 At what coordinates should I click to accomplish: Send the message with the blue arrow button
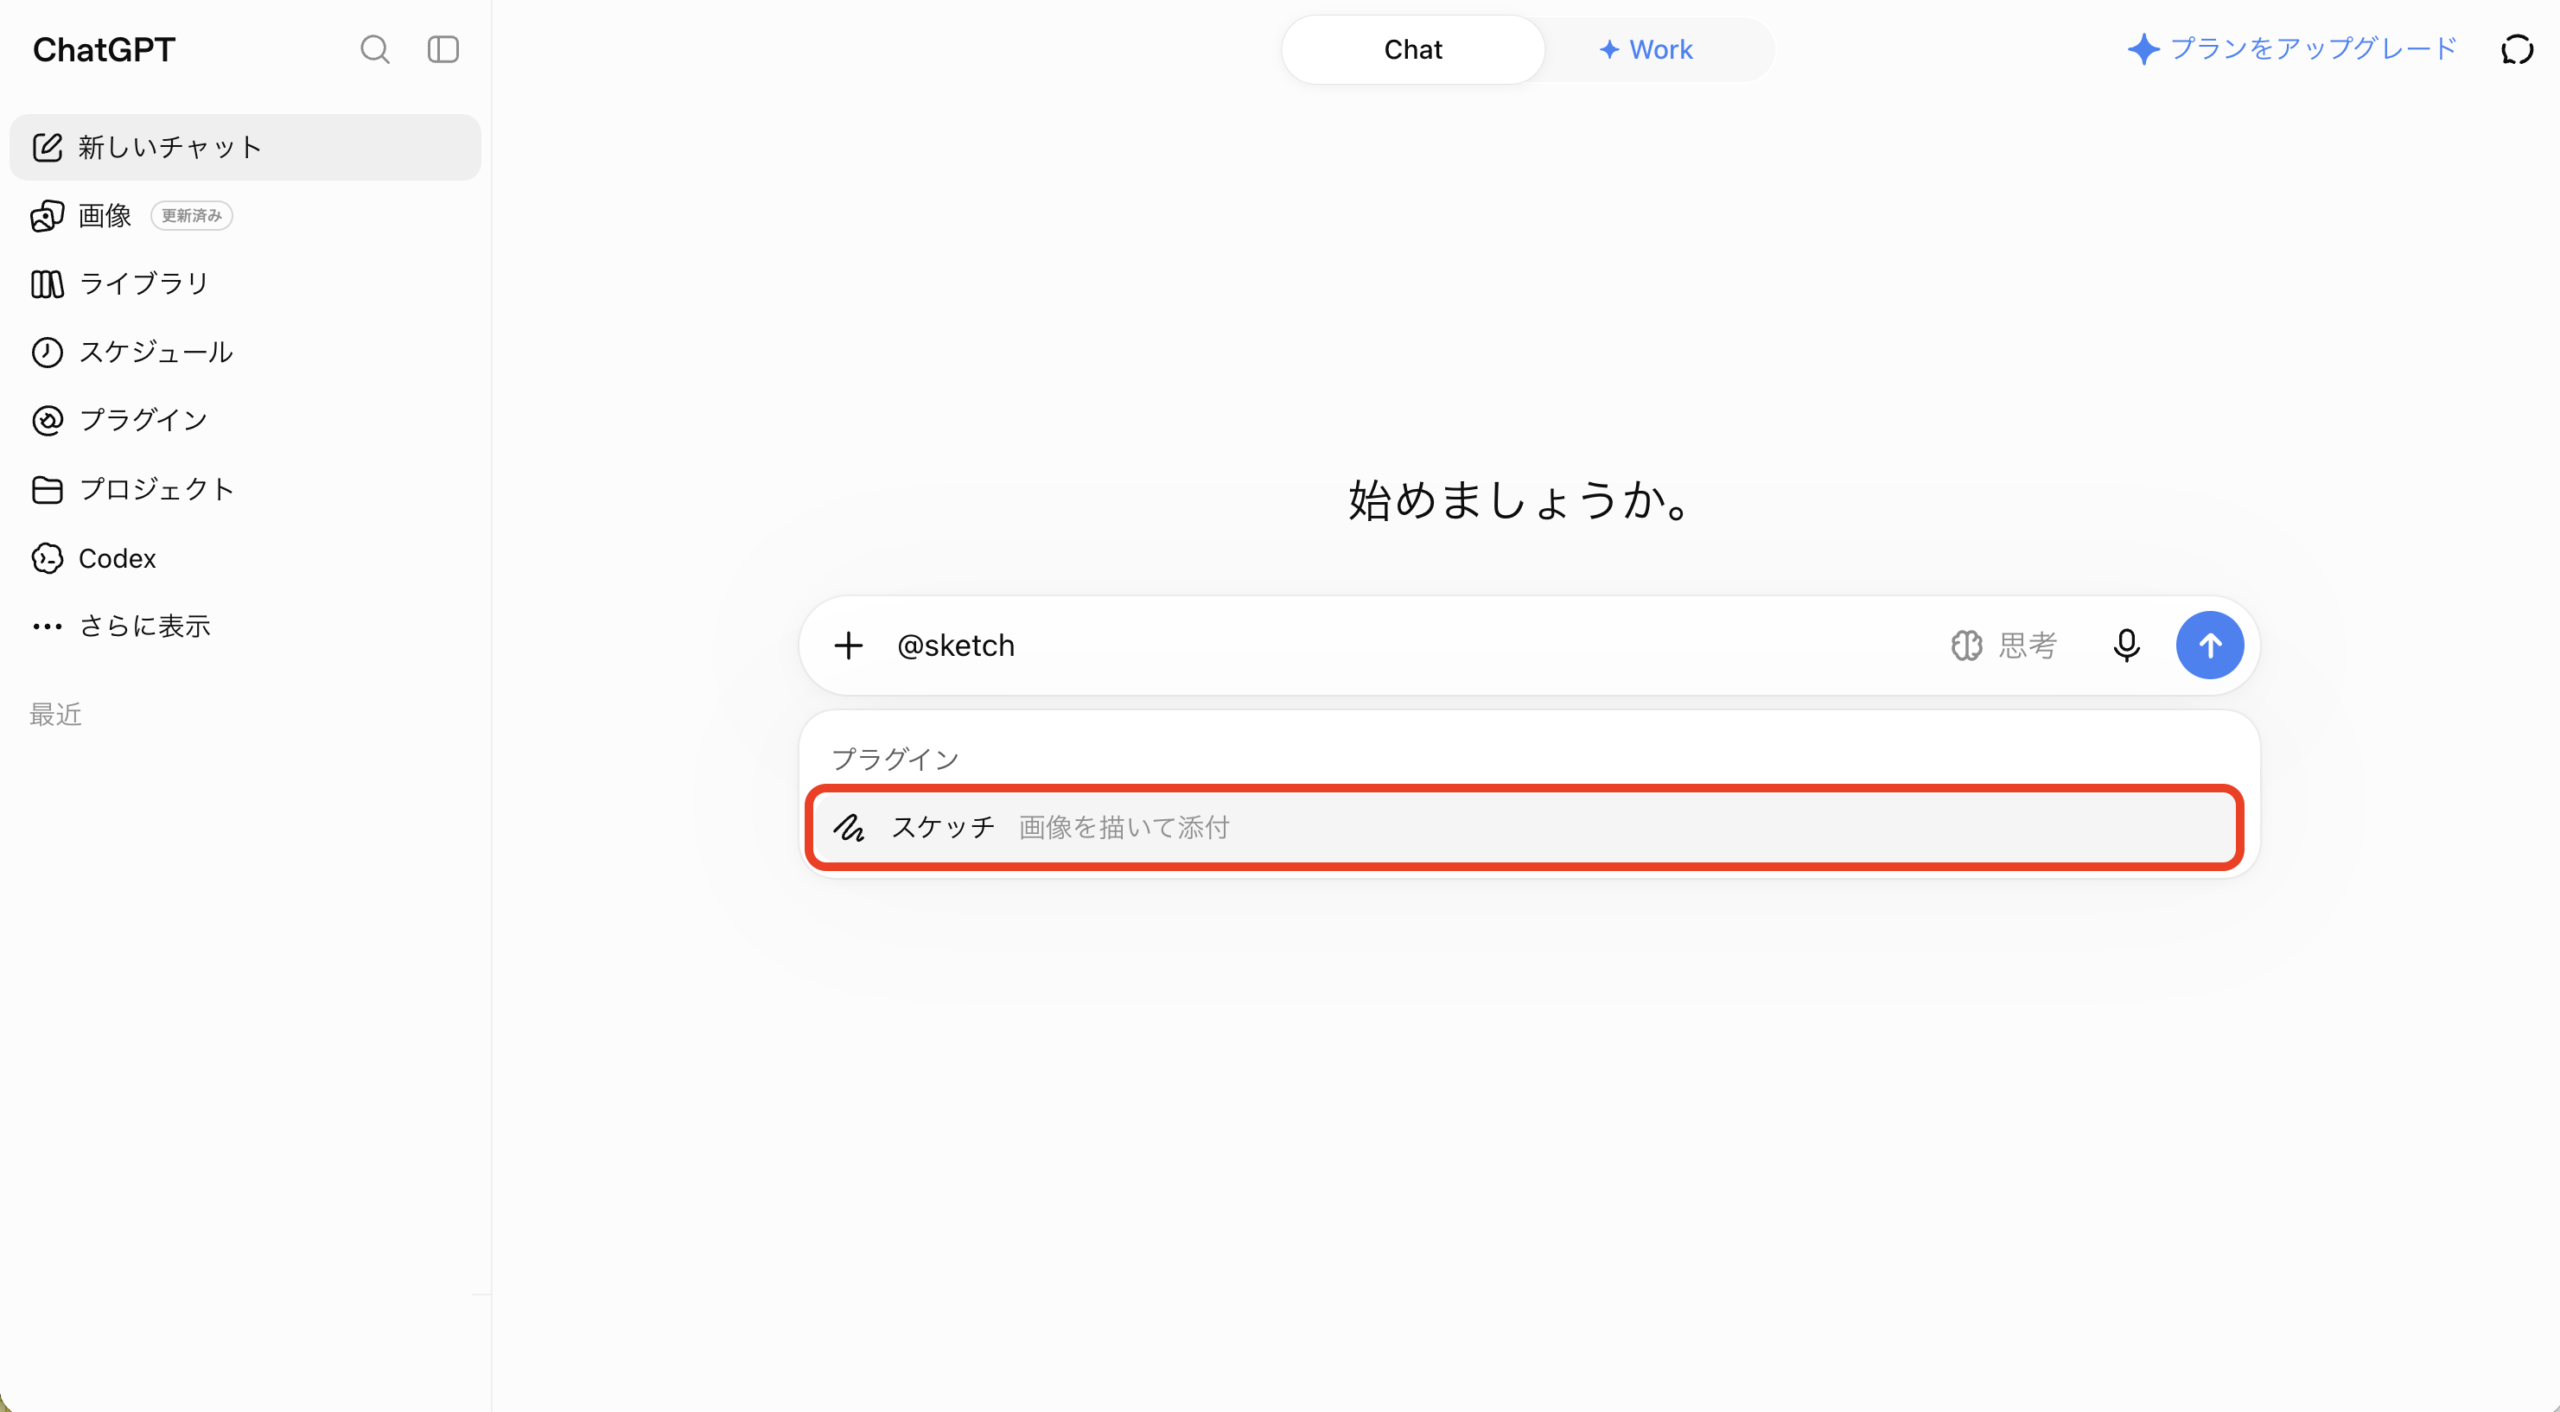pyautogui.click(x=2209, y=645)
